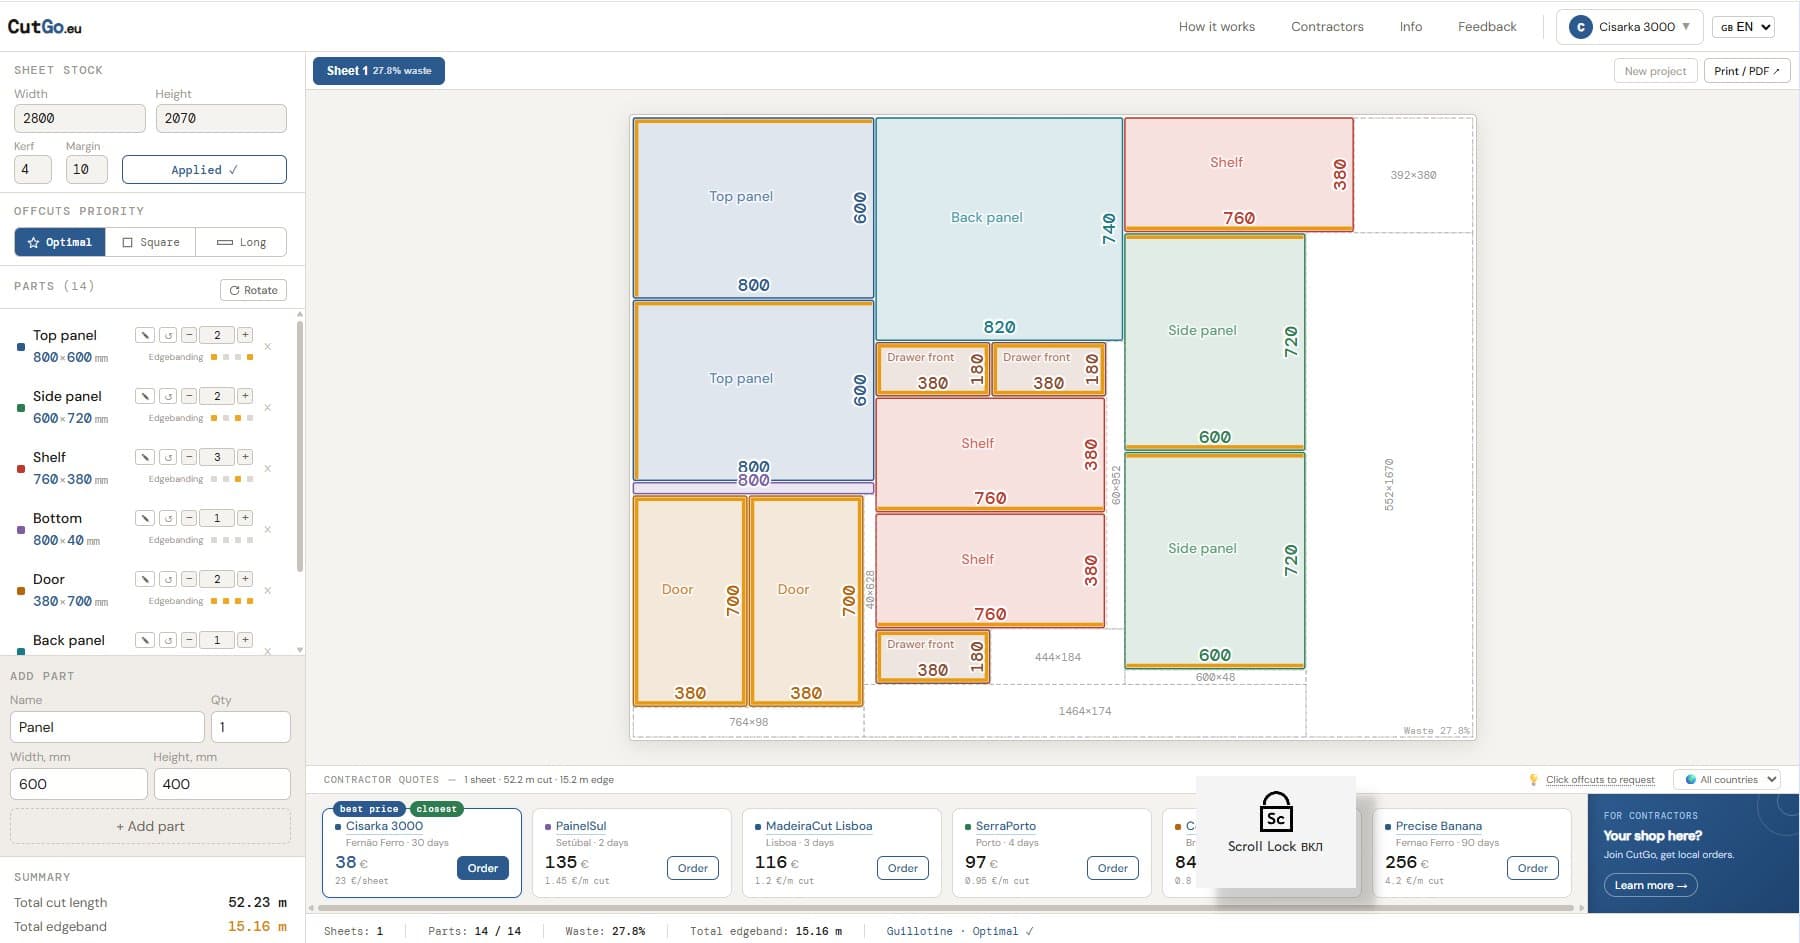Open Info menu item
The width and height of the screenshot is (1800, 943).
point(1411,27)
